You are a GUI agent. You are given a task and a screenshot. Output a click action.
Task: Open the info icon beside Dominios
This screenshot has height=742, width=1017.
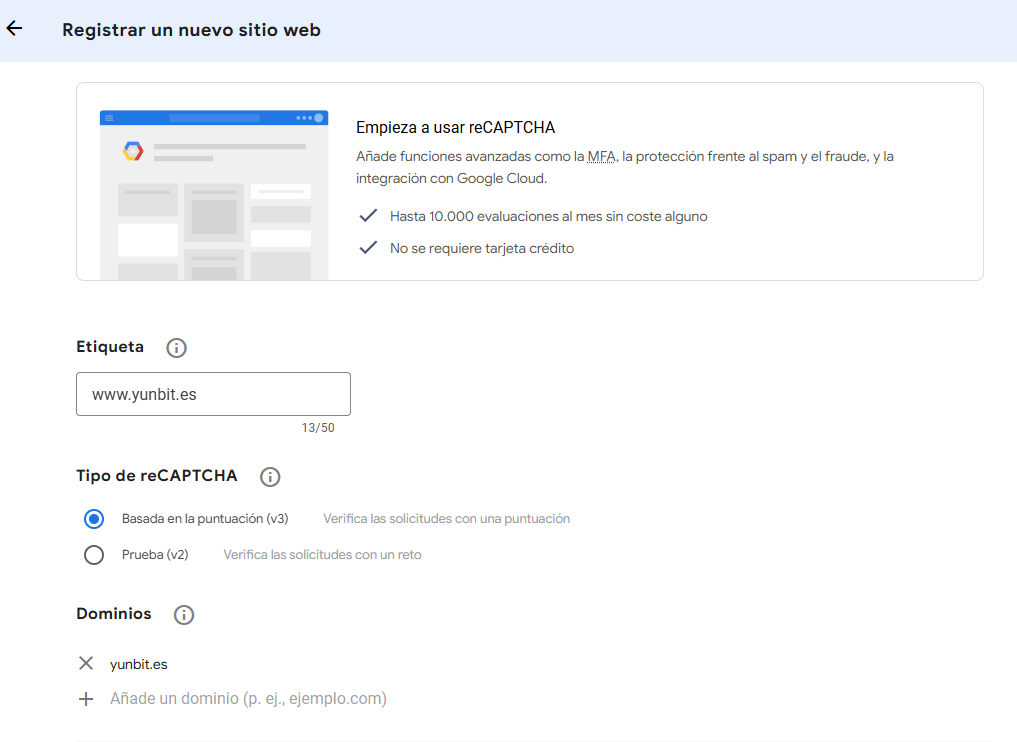(184, 615)
